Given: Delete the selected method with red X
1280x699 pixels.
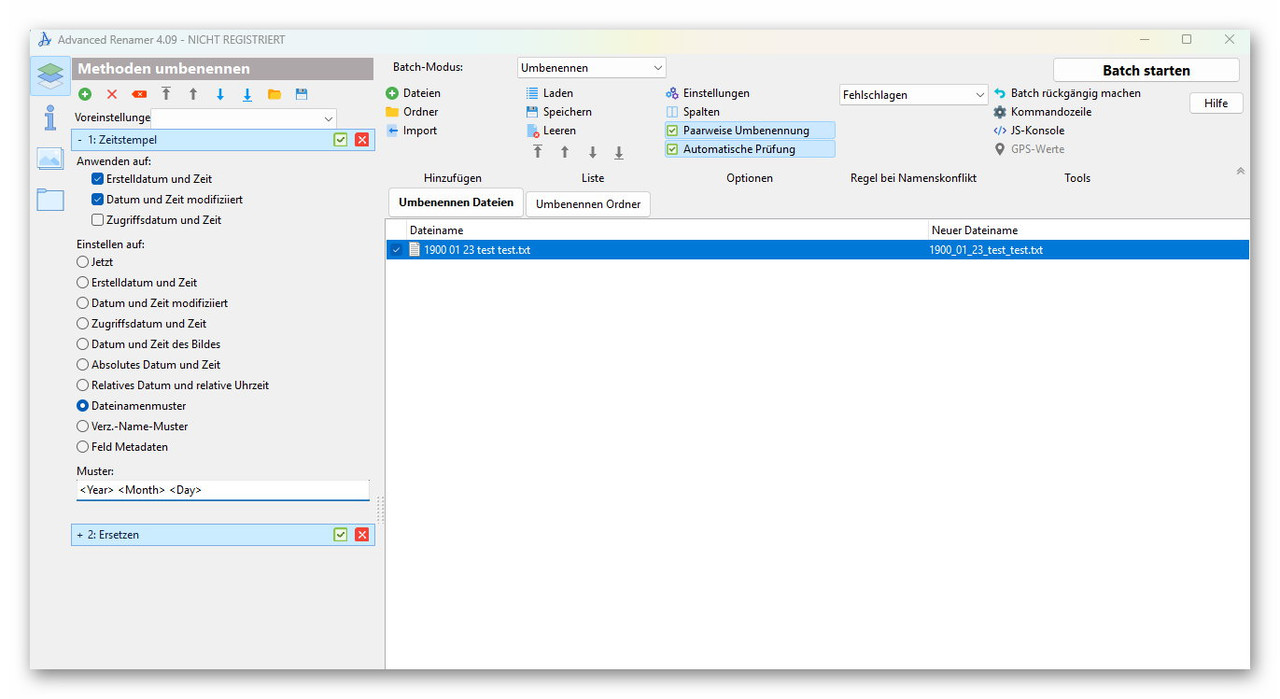Looking at the screenshot, I should tap(112, 94).
